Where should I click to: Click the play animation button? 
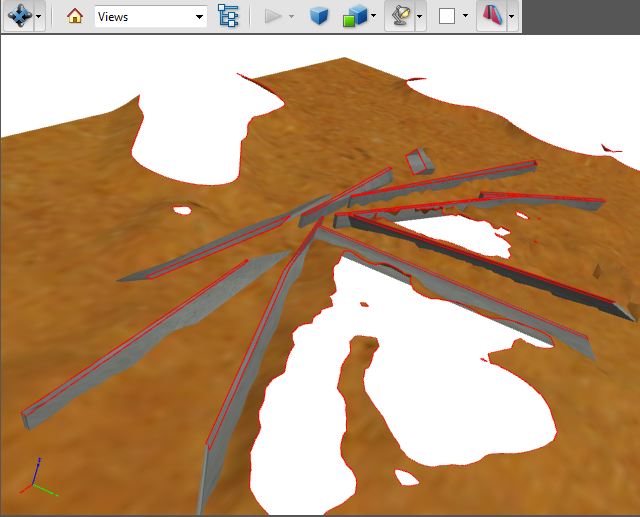point(273,16)
